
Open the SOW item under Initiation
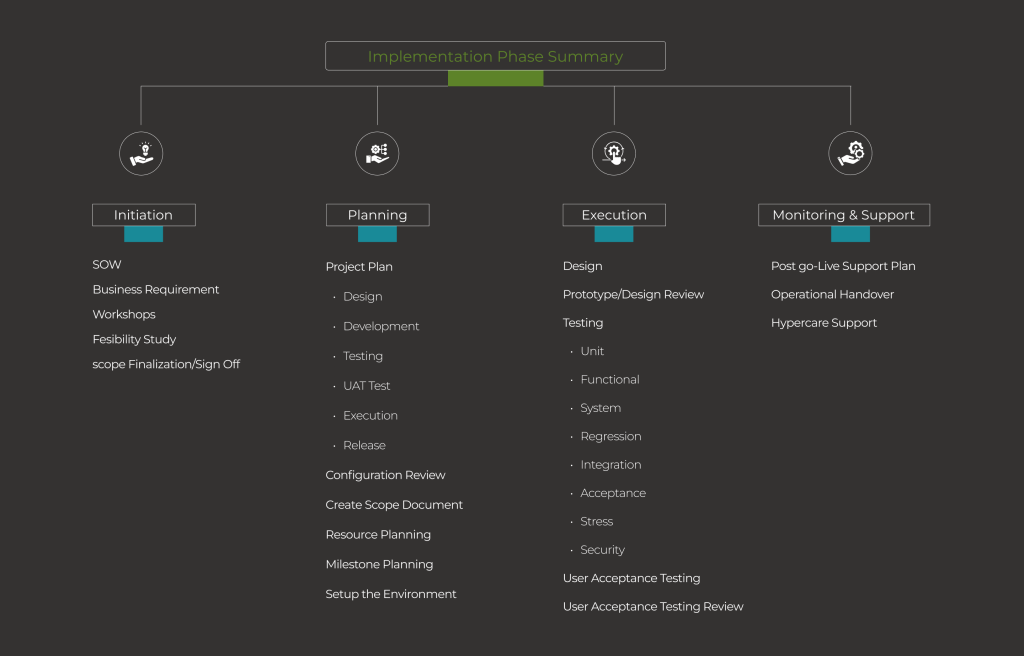[x=106, y=264]
